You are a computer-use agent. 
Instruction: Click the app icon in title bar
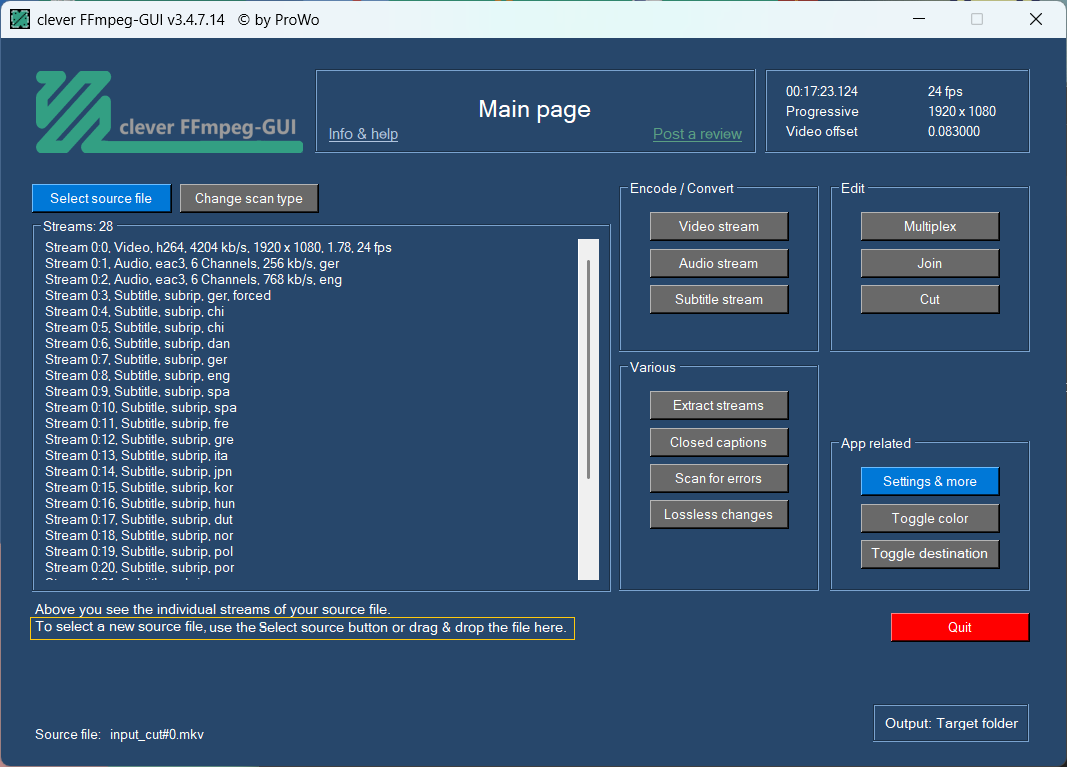(x=20, y=19)
